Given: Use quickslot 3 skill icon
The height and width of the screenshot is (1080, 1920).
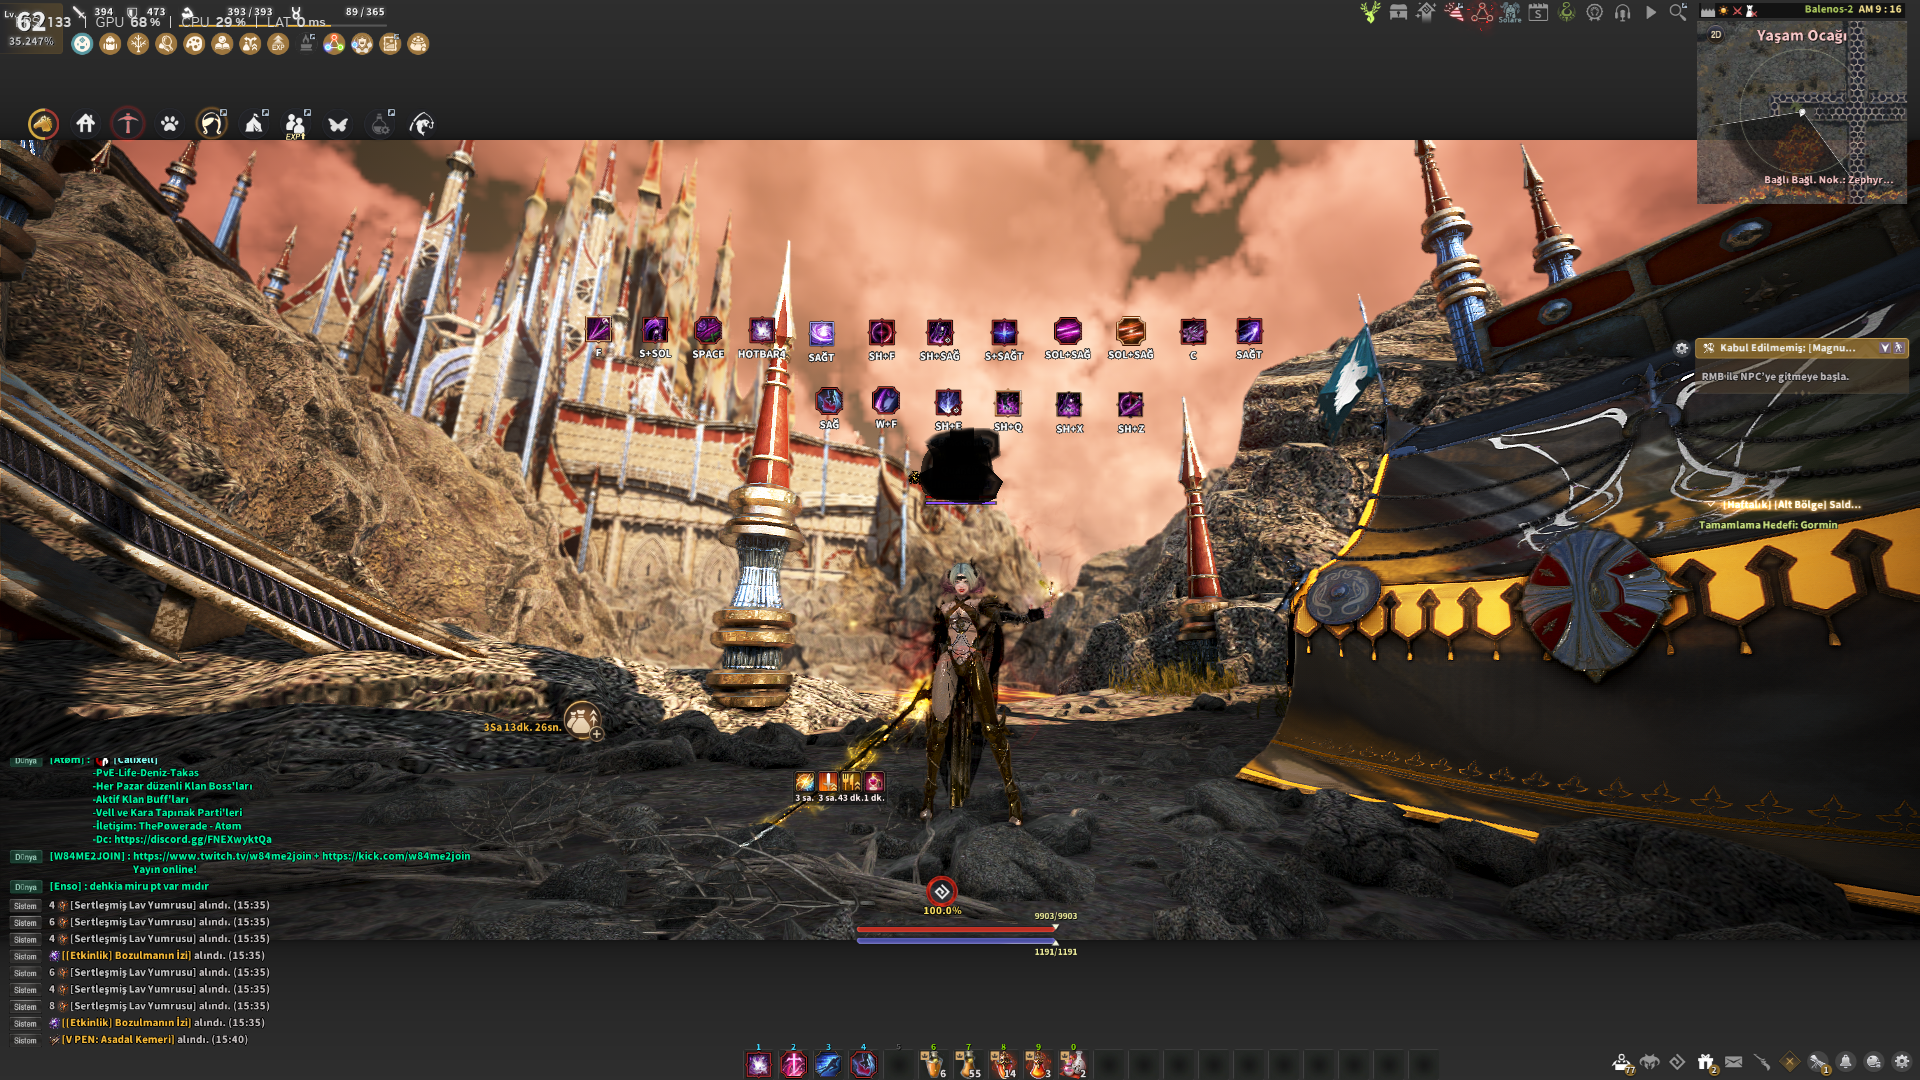Looking at the screenshot, I should tap(829, 1064).
